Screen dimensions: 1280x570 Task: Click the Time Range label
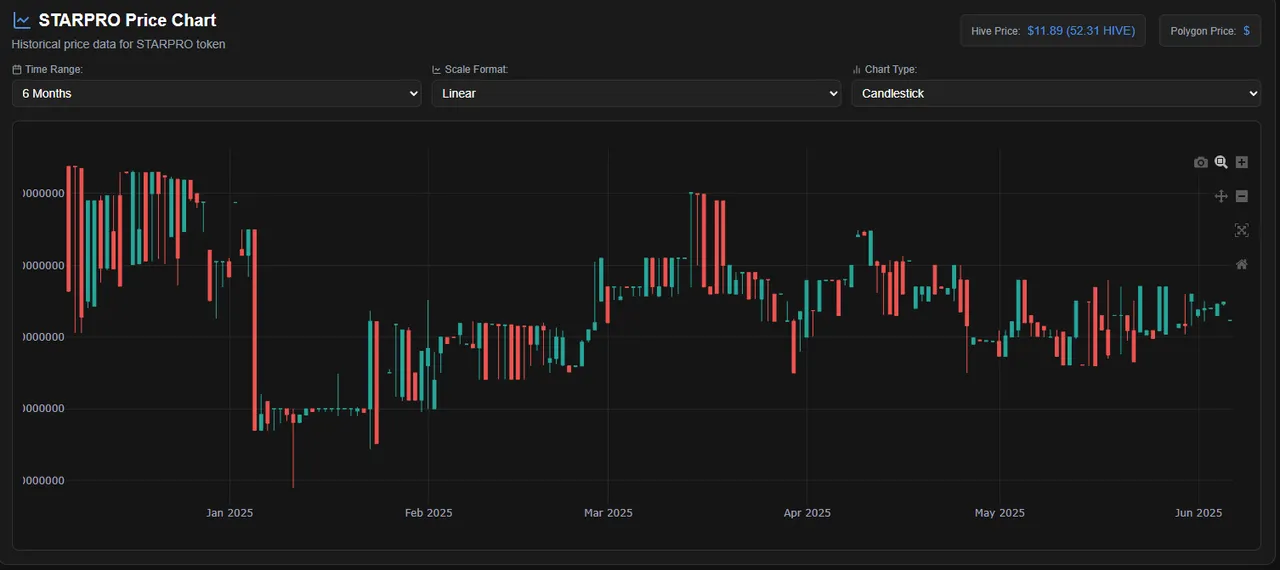pos(54,69)
